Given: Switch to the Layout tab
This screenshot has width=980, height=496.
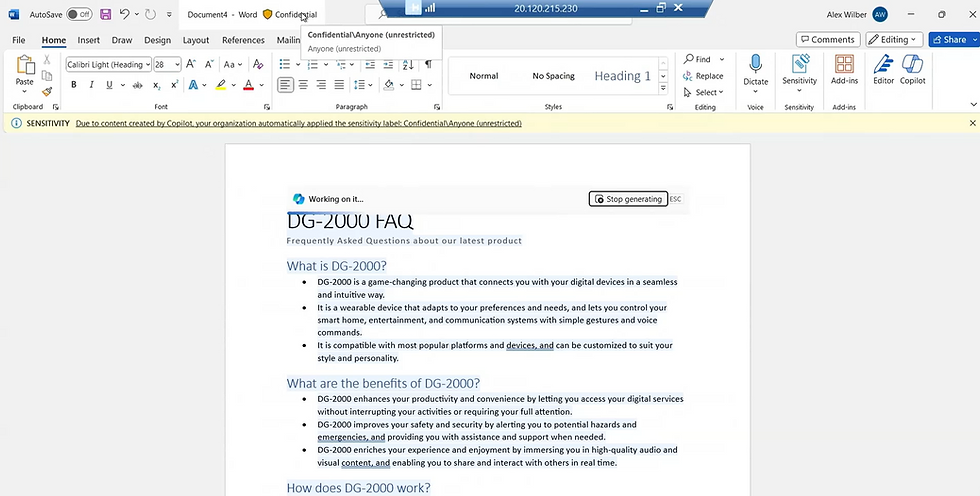Looking at the screenshot, I should [x=196, y=40].
